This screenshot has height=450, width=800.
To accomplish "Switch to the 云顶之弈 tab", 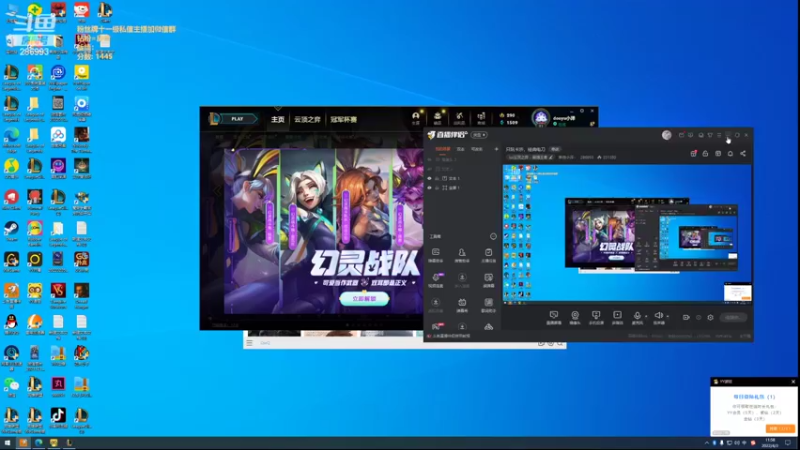I will point(307,119).
